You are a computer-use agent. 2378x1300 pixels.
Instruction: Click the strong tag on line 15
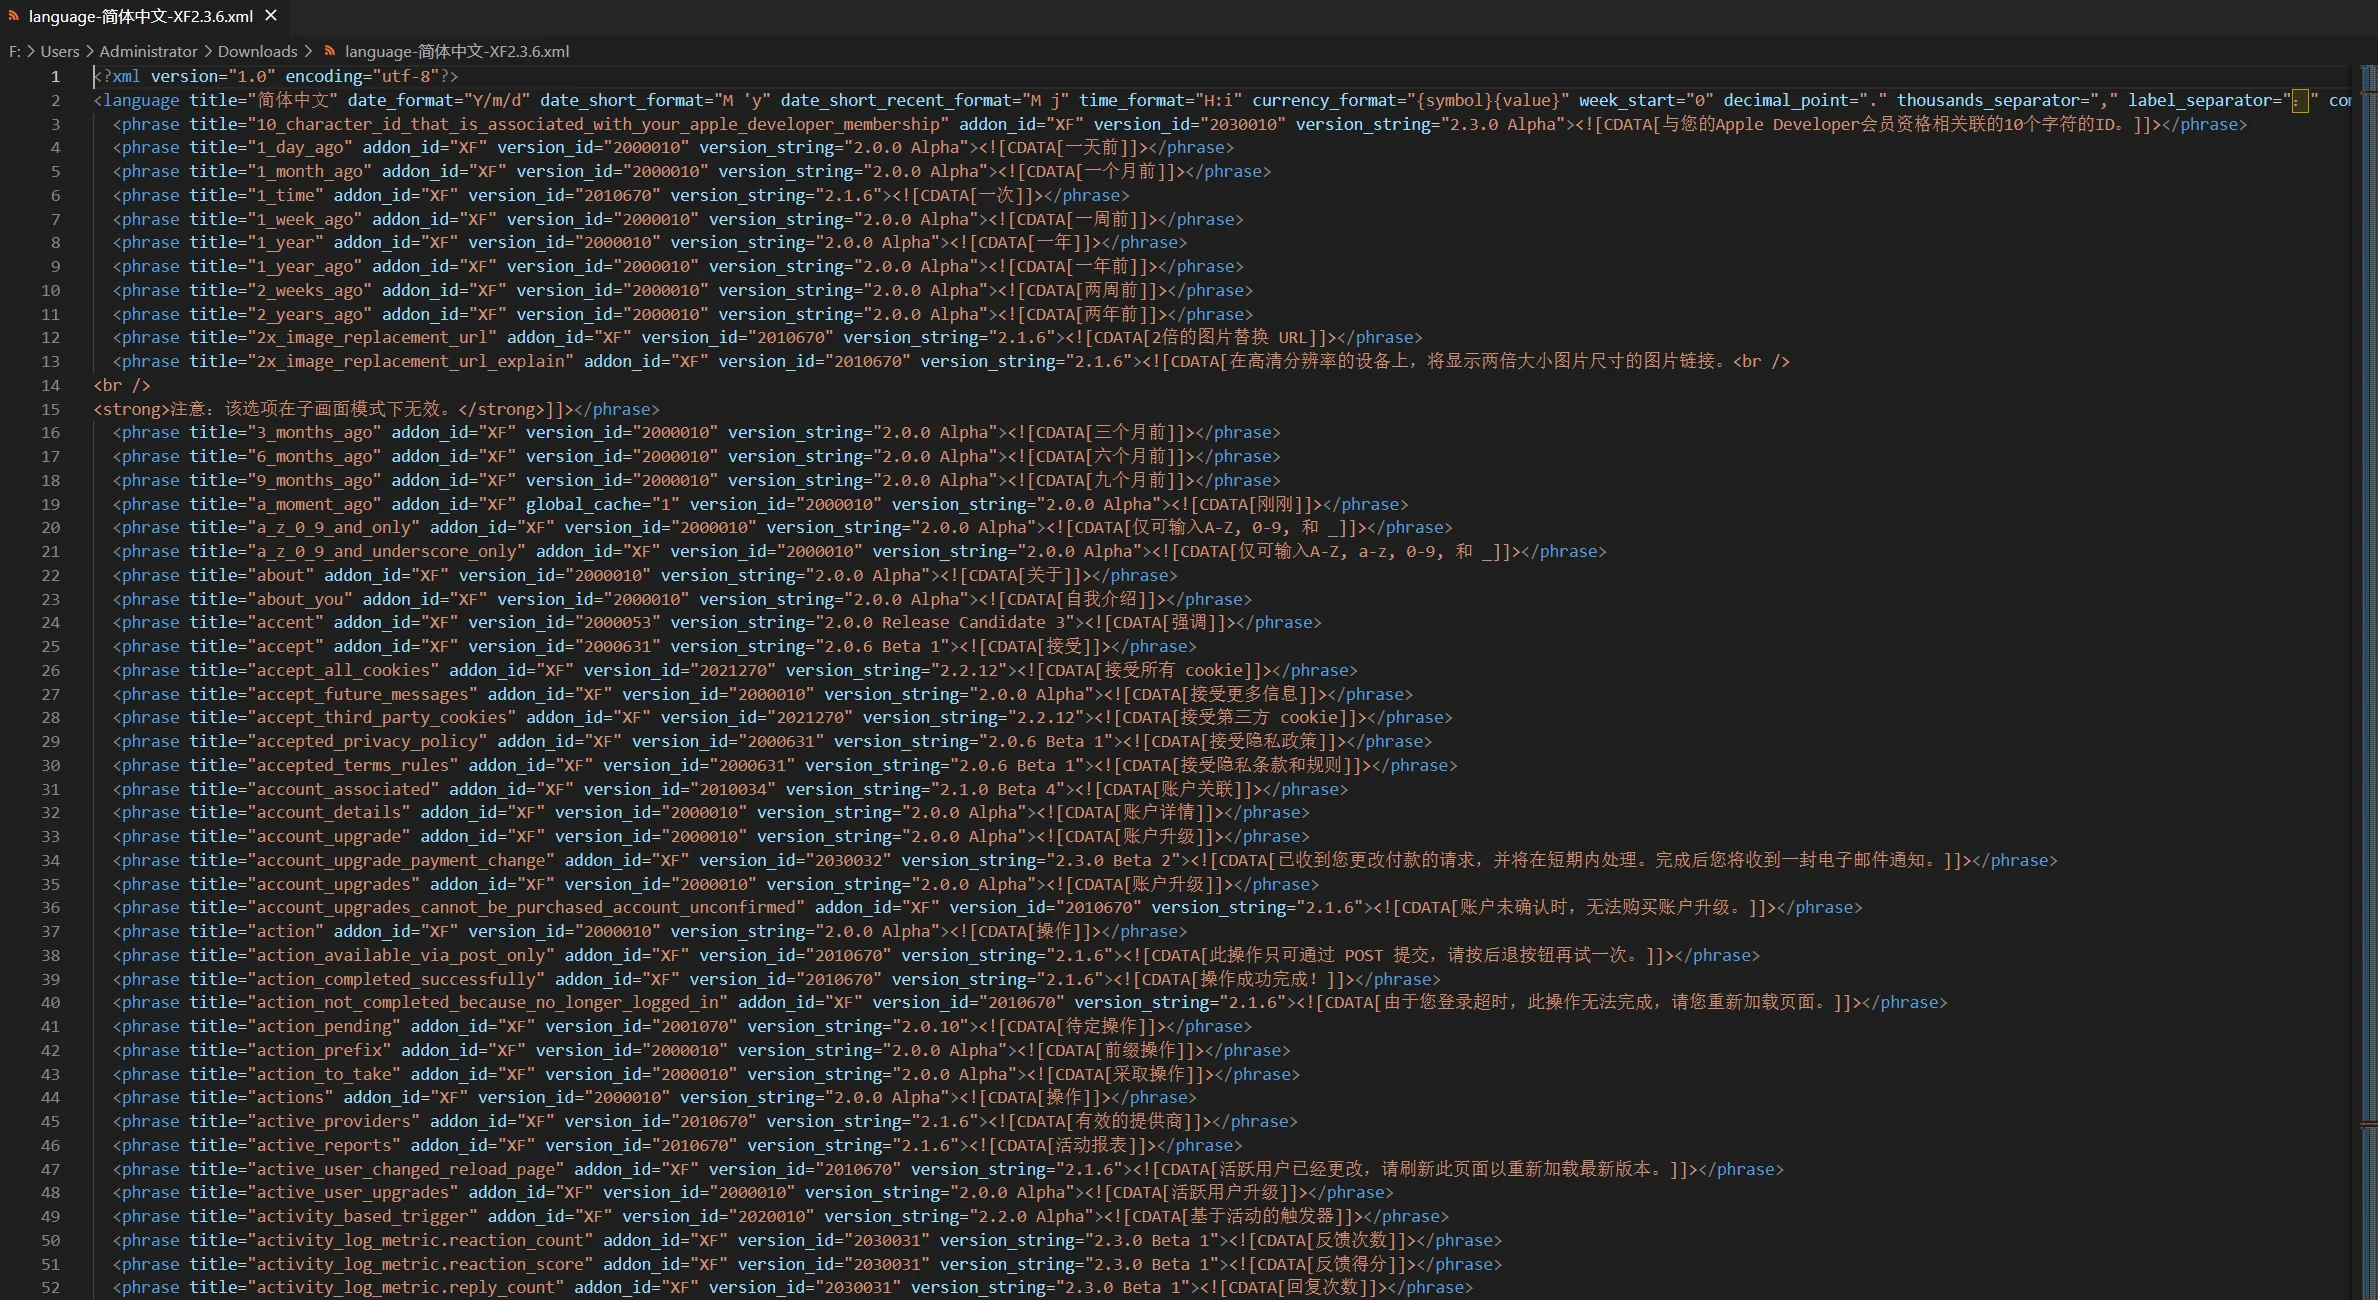131,409
